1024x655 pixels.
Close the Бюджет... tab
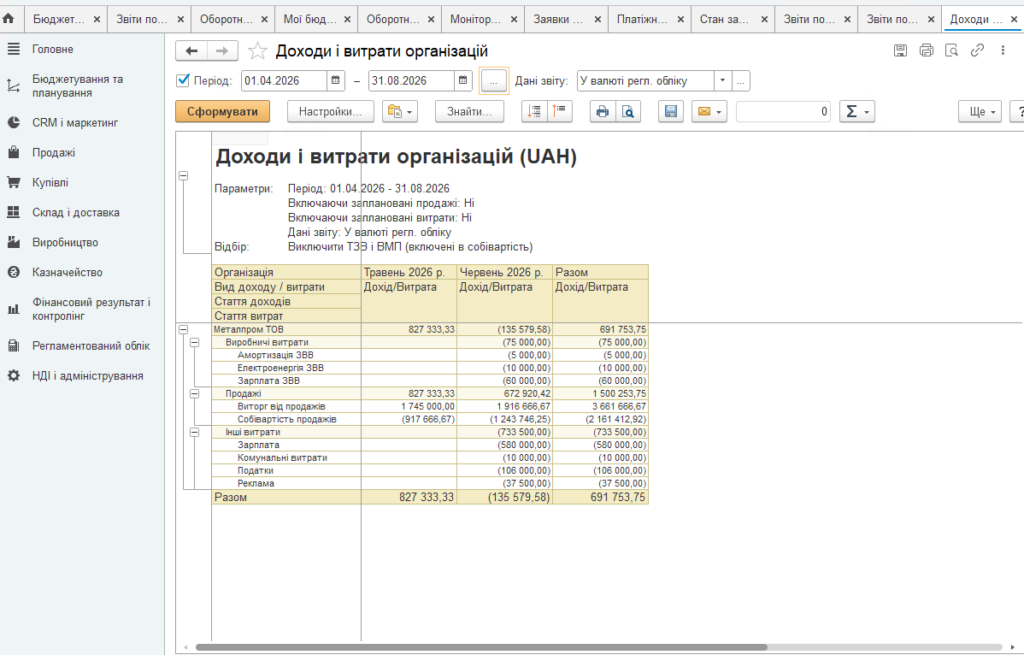click(x=97, y=20)
